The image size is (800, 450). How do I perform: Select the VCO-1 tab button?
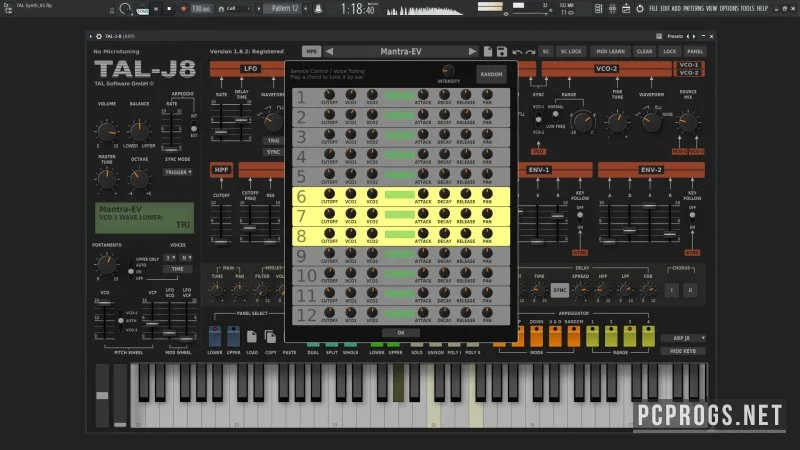[x=689, y=65]
